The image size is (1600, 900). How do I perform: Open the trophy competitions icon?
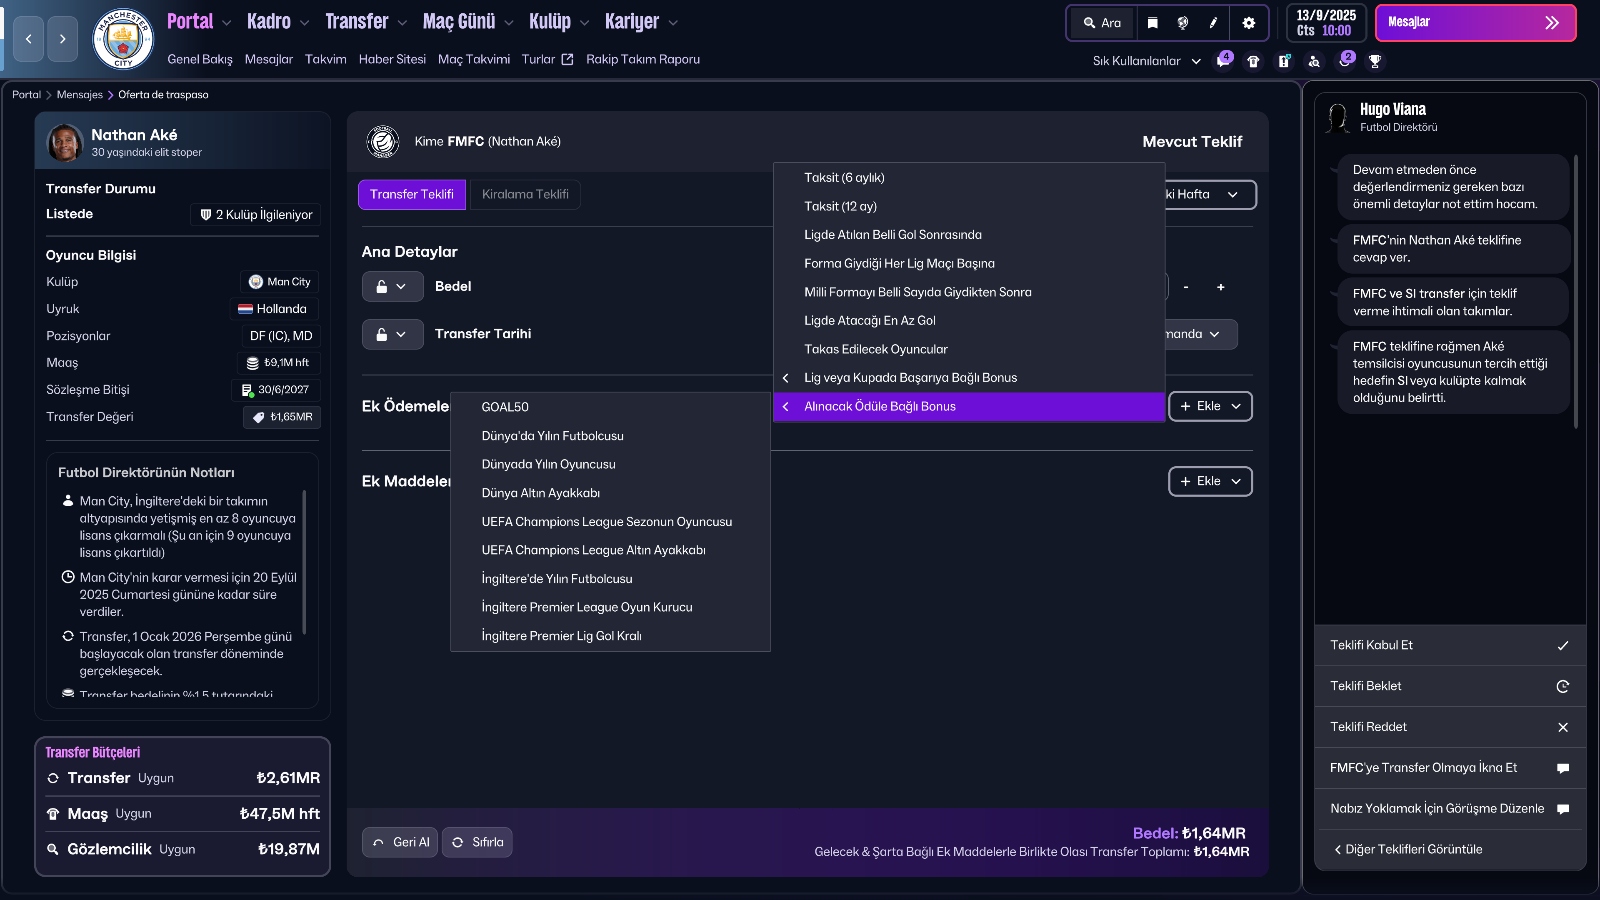click(1376, 61)
